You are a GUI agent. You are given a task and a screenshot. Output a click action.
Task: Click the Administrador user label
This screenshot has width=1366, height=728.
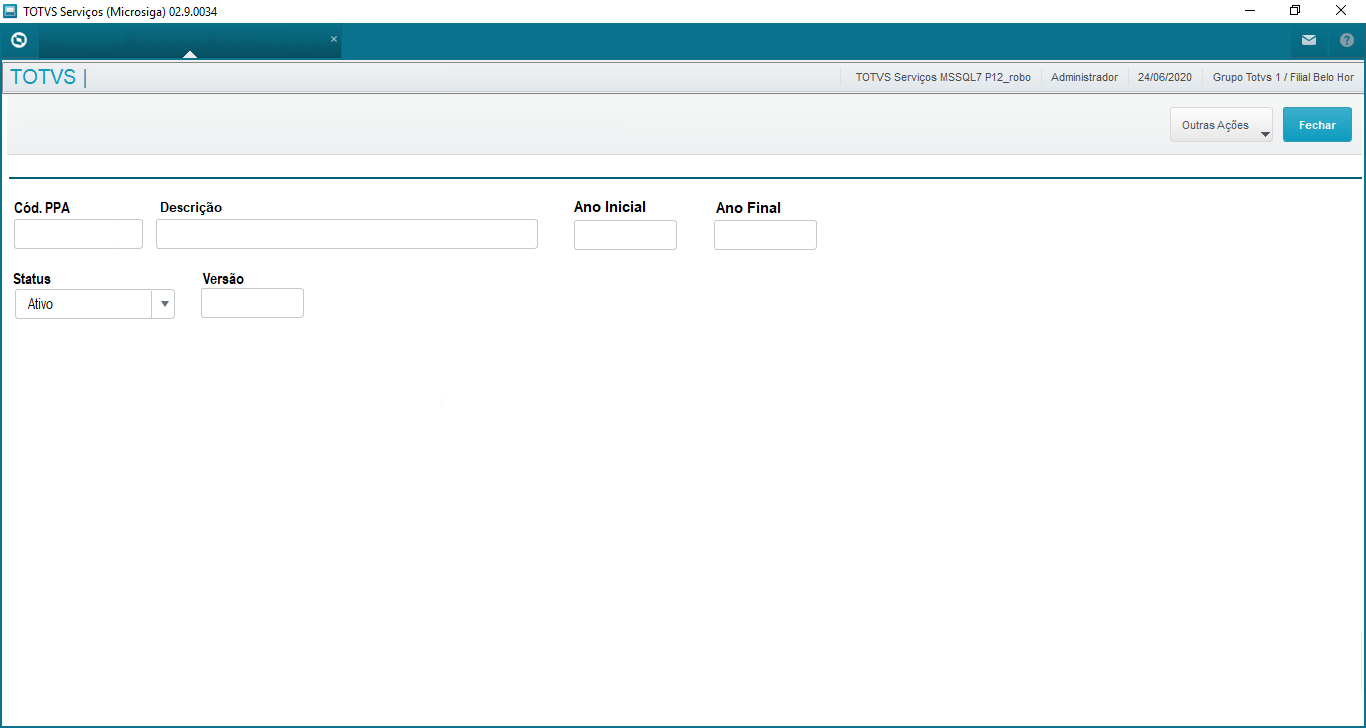click(x=1084, y=77)
